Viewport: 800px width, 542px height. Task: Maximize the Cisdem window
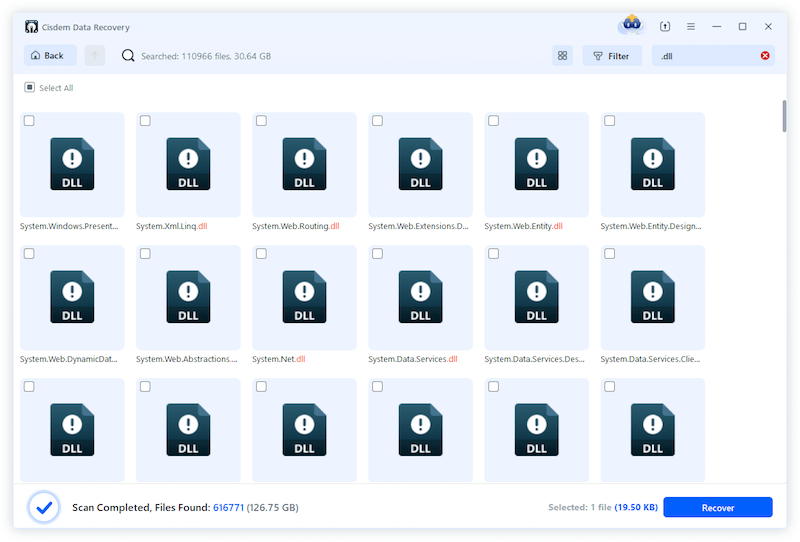tap(742, 27)
